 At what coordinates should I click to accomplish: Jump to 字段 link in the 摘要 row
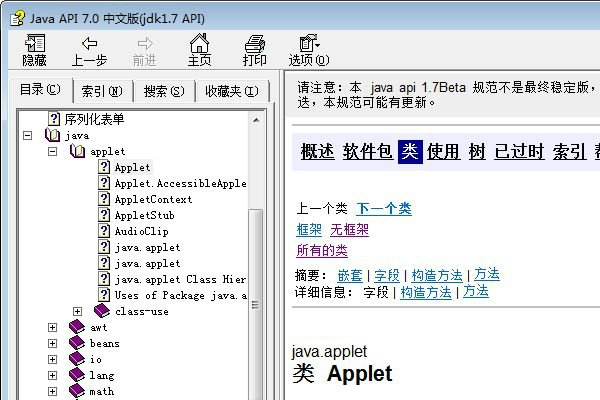coord(387,275)
